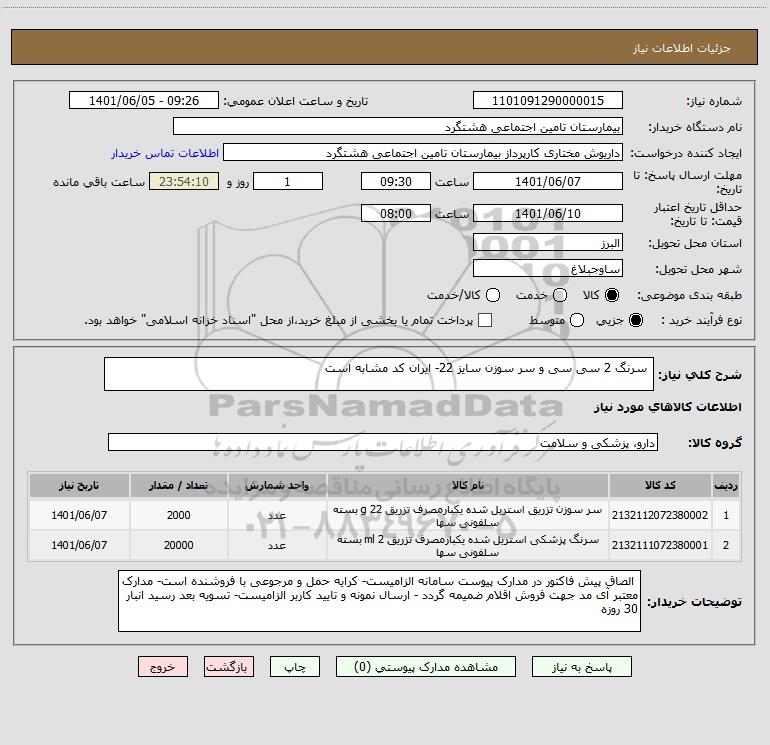The height and width of the screenshot is (745, 770).
Task: Select the خدمت radio button
Action: click(x=560, y=295)
